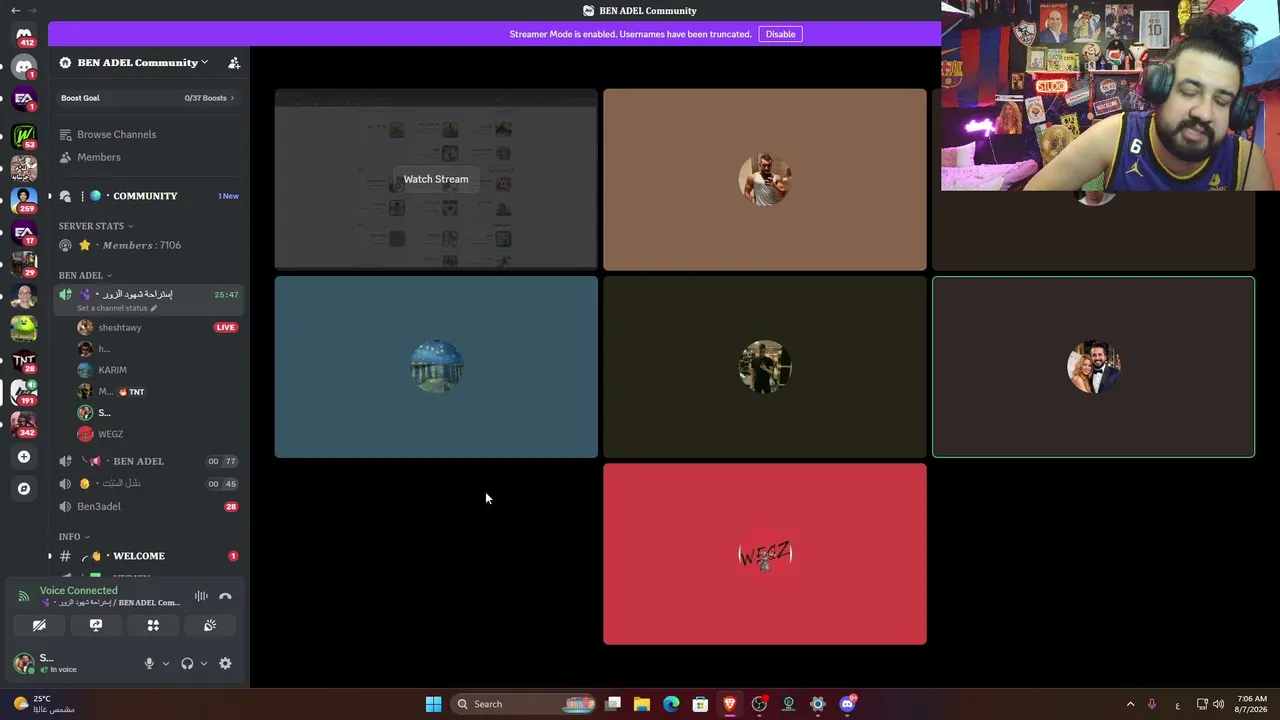This screenshot has height=720, width=1280.
Task: Disable Streamer Mode in the banner
Action: pos(780,34)
